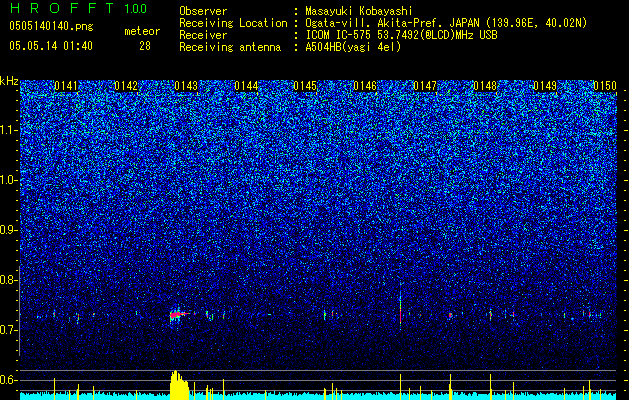Click observer name Masayuki Kobayashi
Screen dimensions: 629x400
click(x=359, y=11)
